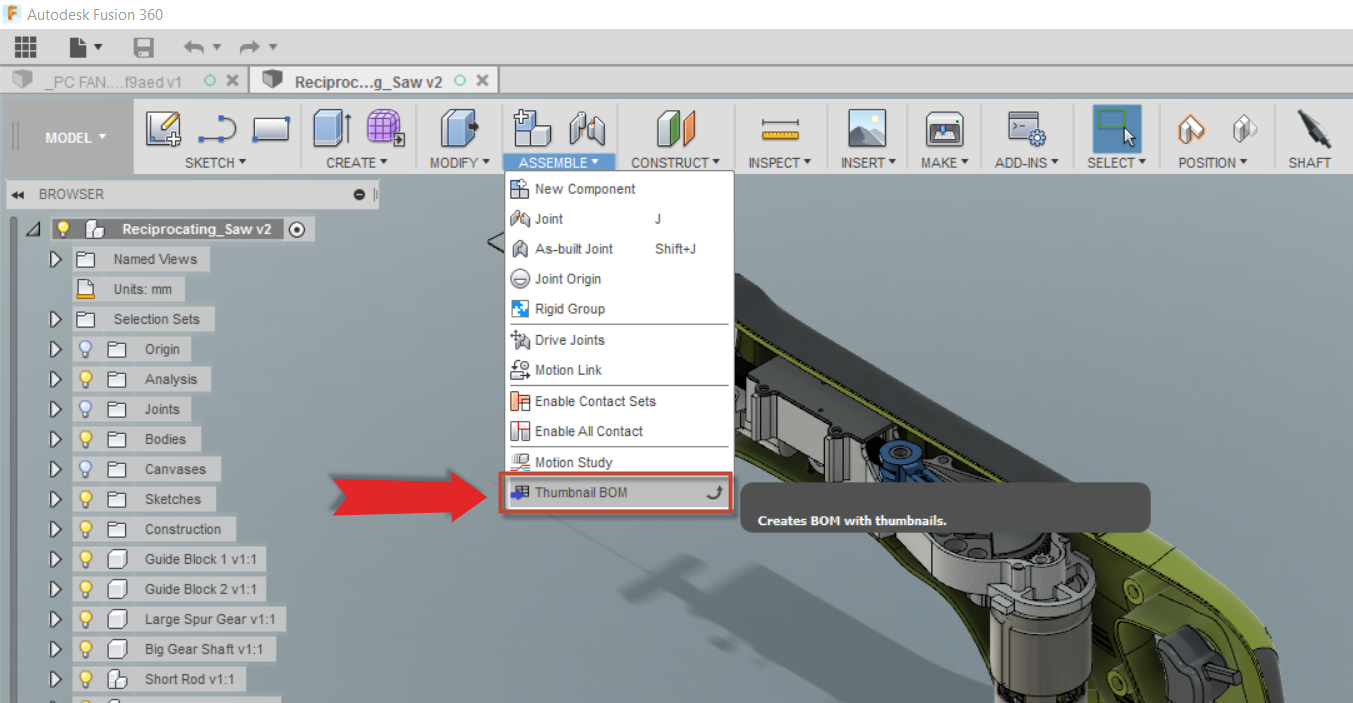Create a New Component
1353x703 pixels.
[582, 188]
